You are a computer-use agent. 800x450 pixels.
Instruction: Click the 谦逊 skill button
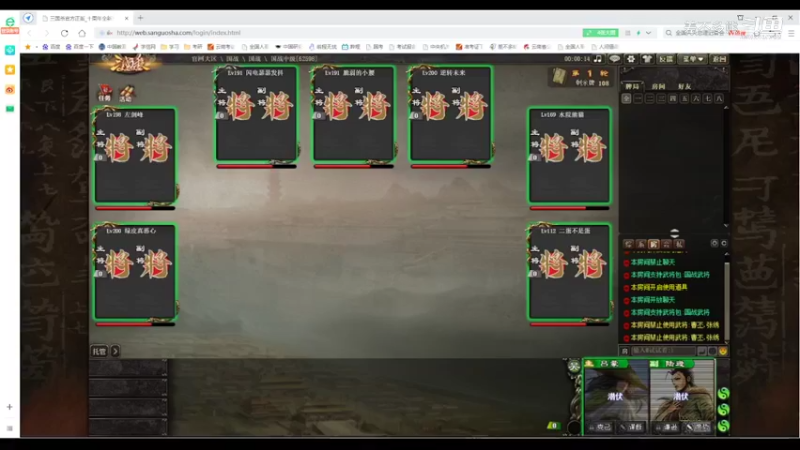click(x=667, y=428)
